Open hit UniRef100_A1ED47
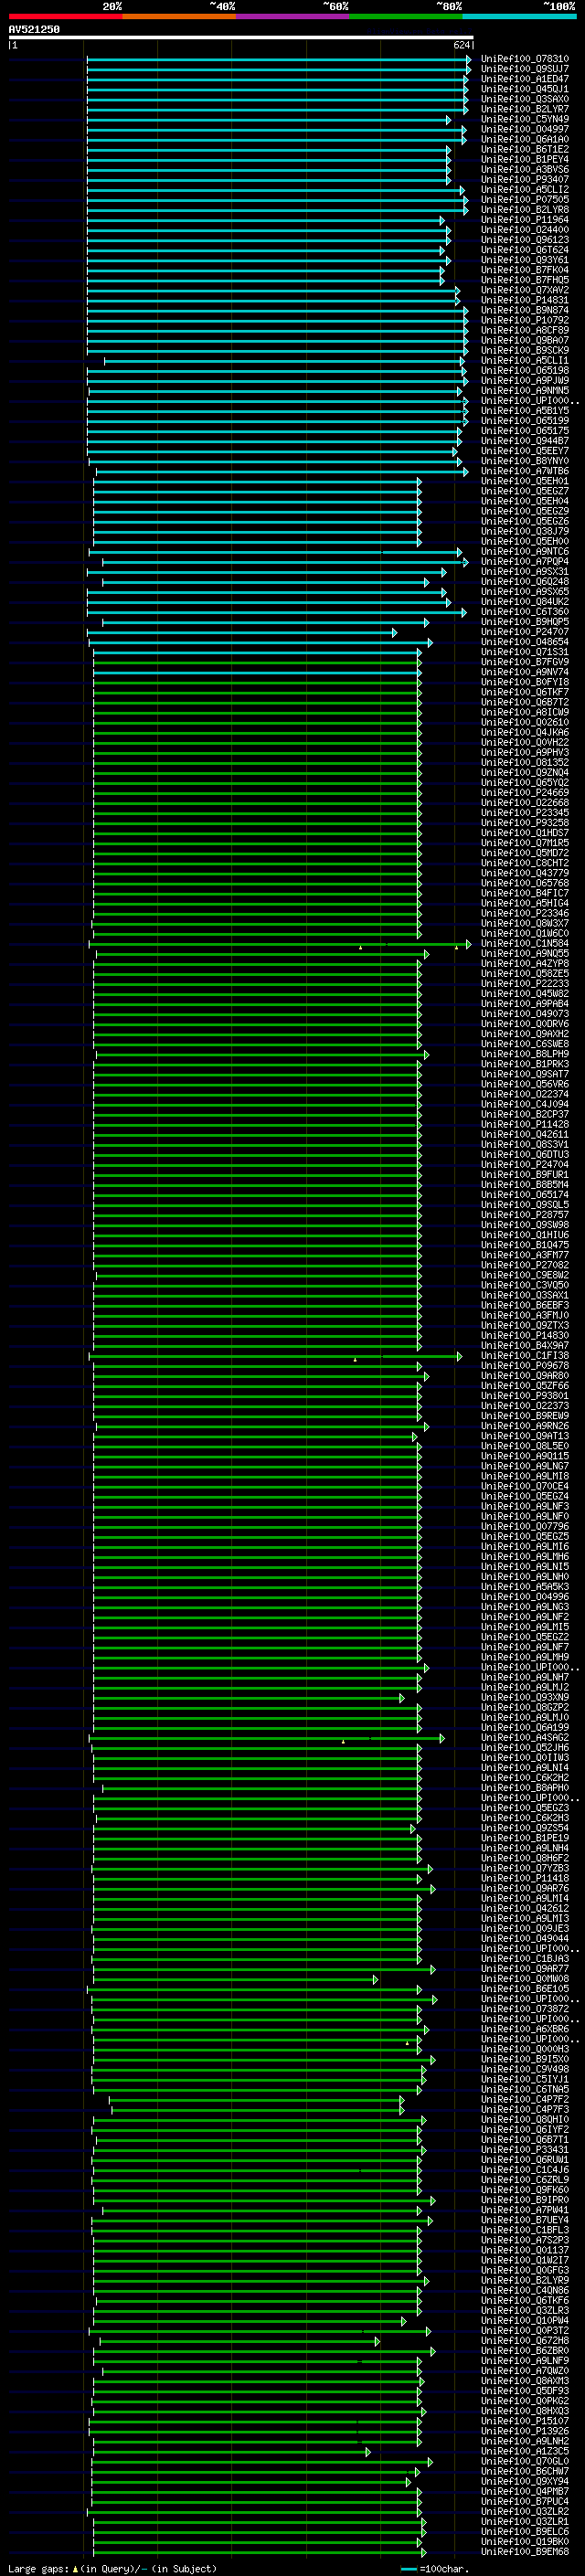The height and width of the screenshot is (2576, 585). coord(525,79)
